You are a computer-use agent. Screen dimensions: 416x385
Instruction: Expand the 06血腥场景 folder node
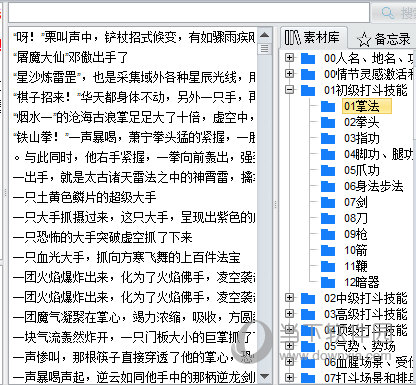click(x=290, y=362)
